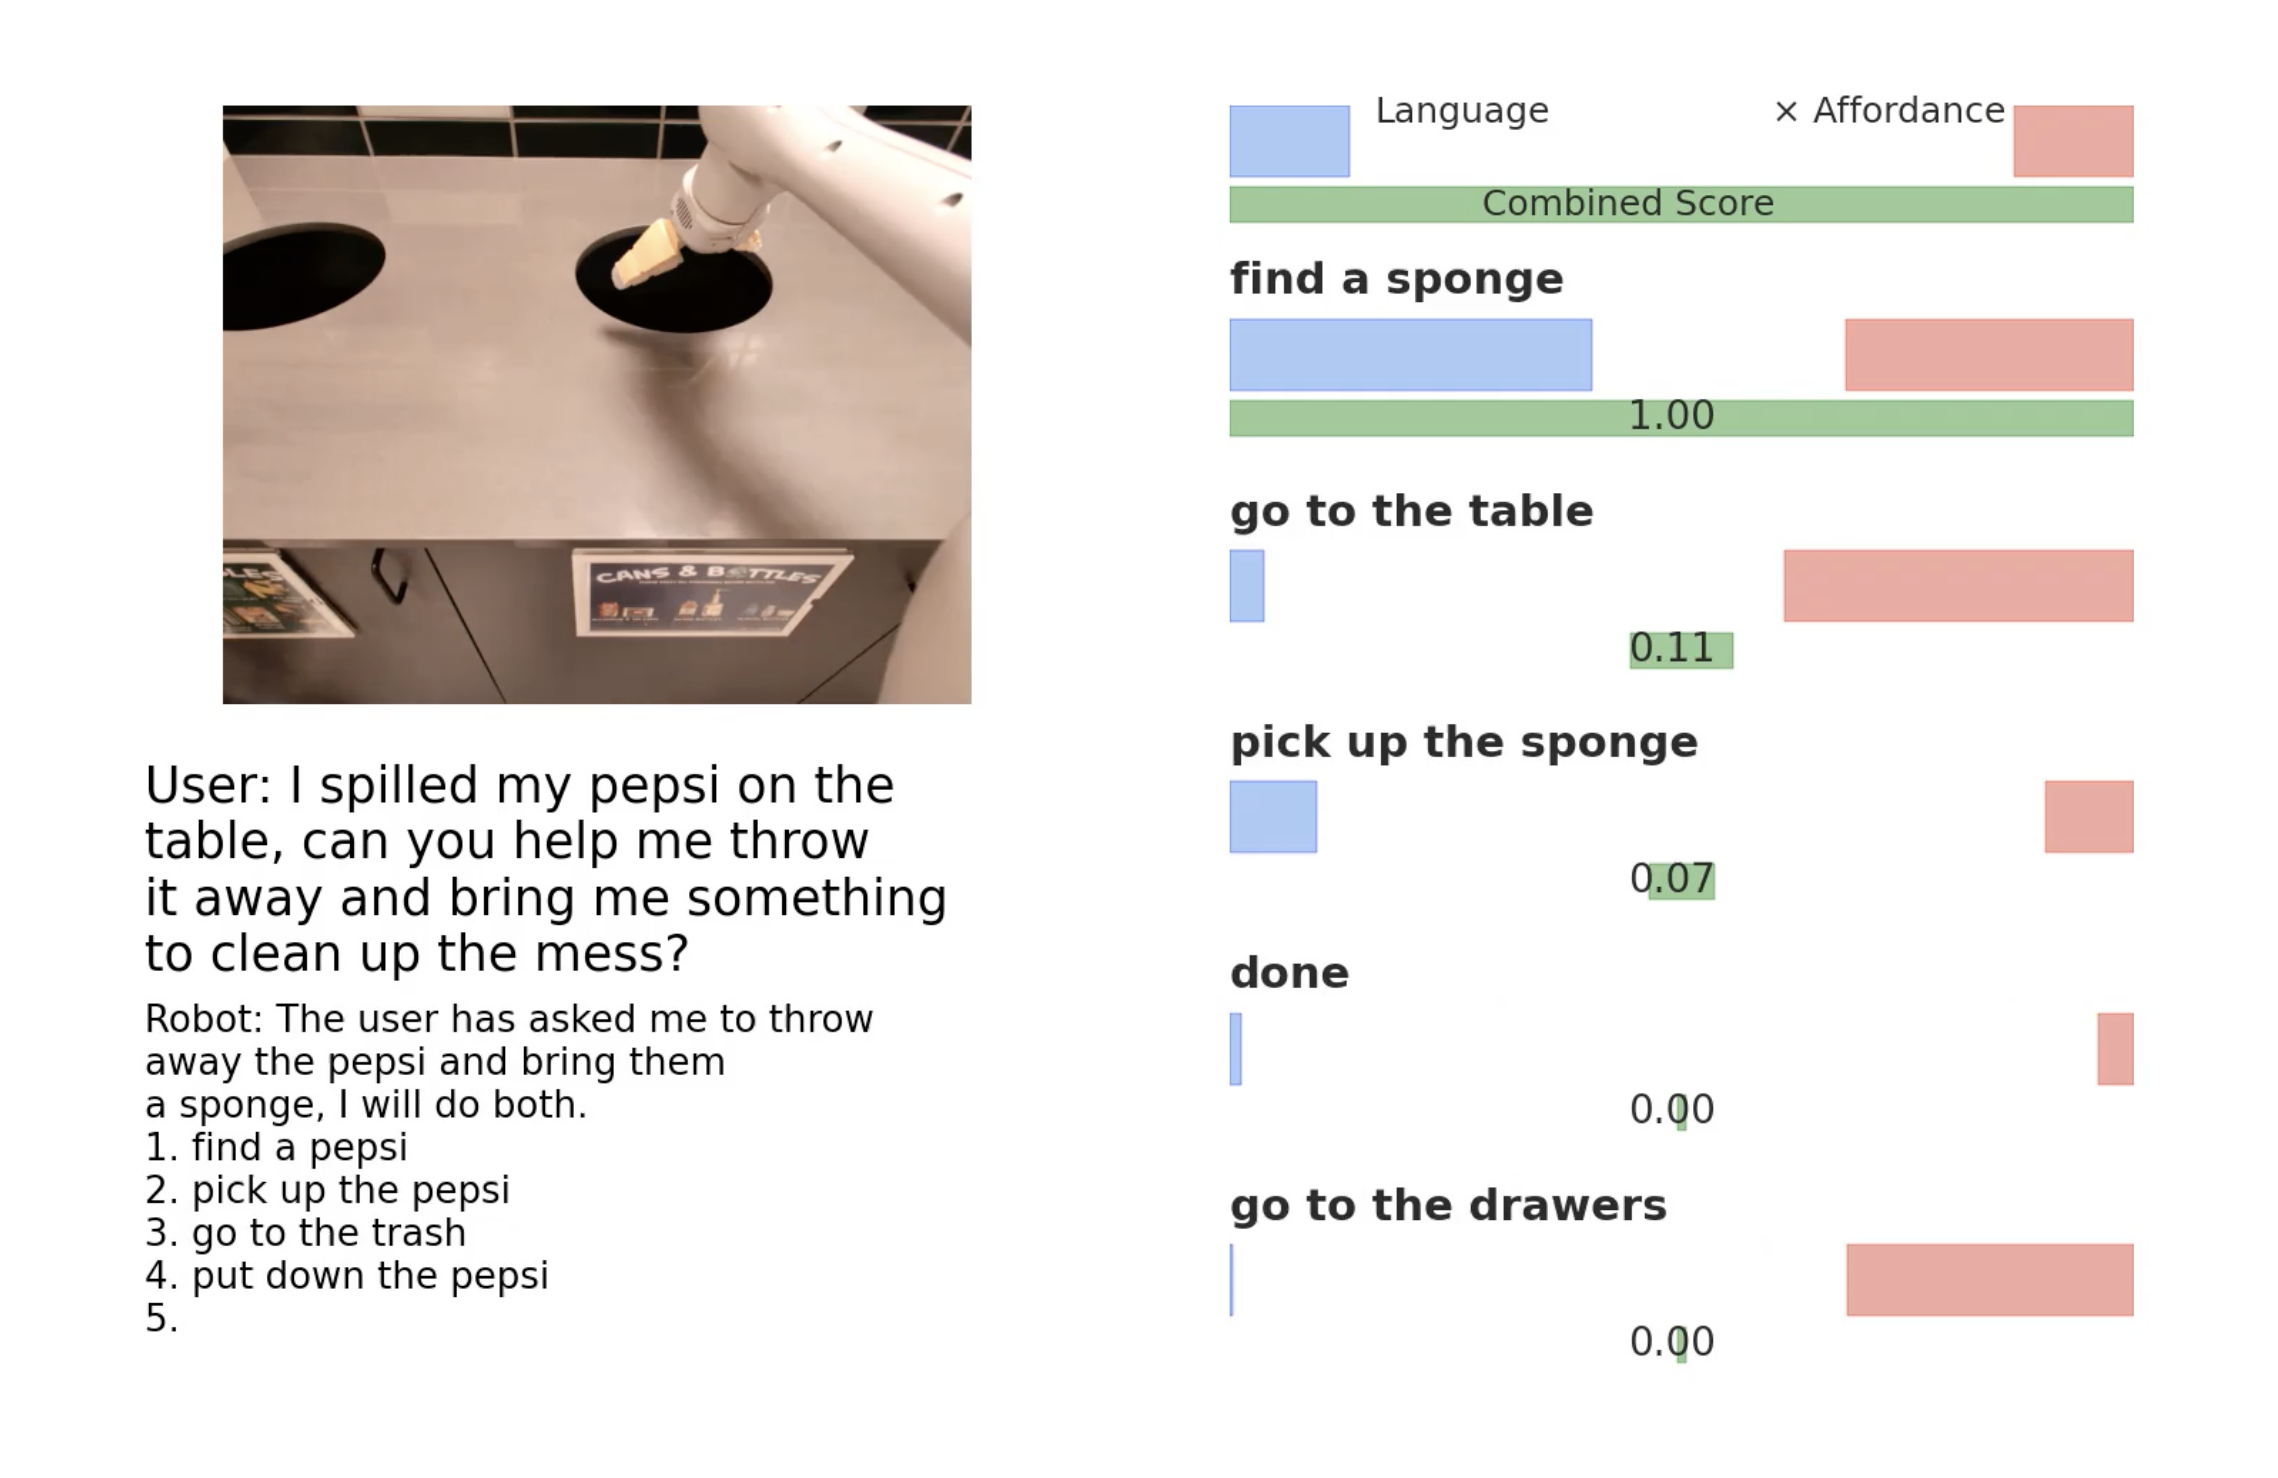This screenshot has height=1478, width=2278.
Task: Click the red affordance bar for 'go to the table'
Action: coord(1957,586)
